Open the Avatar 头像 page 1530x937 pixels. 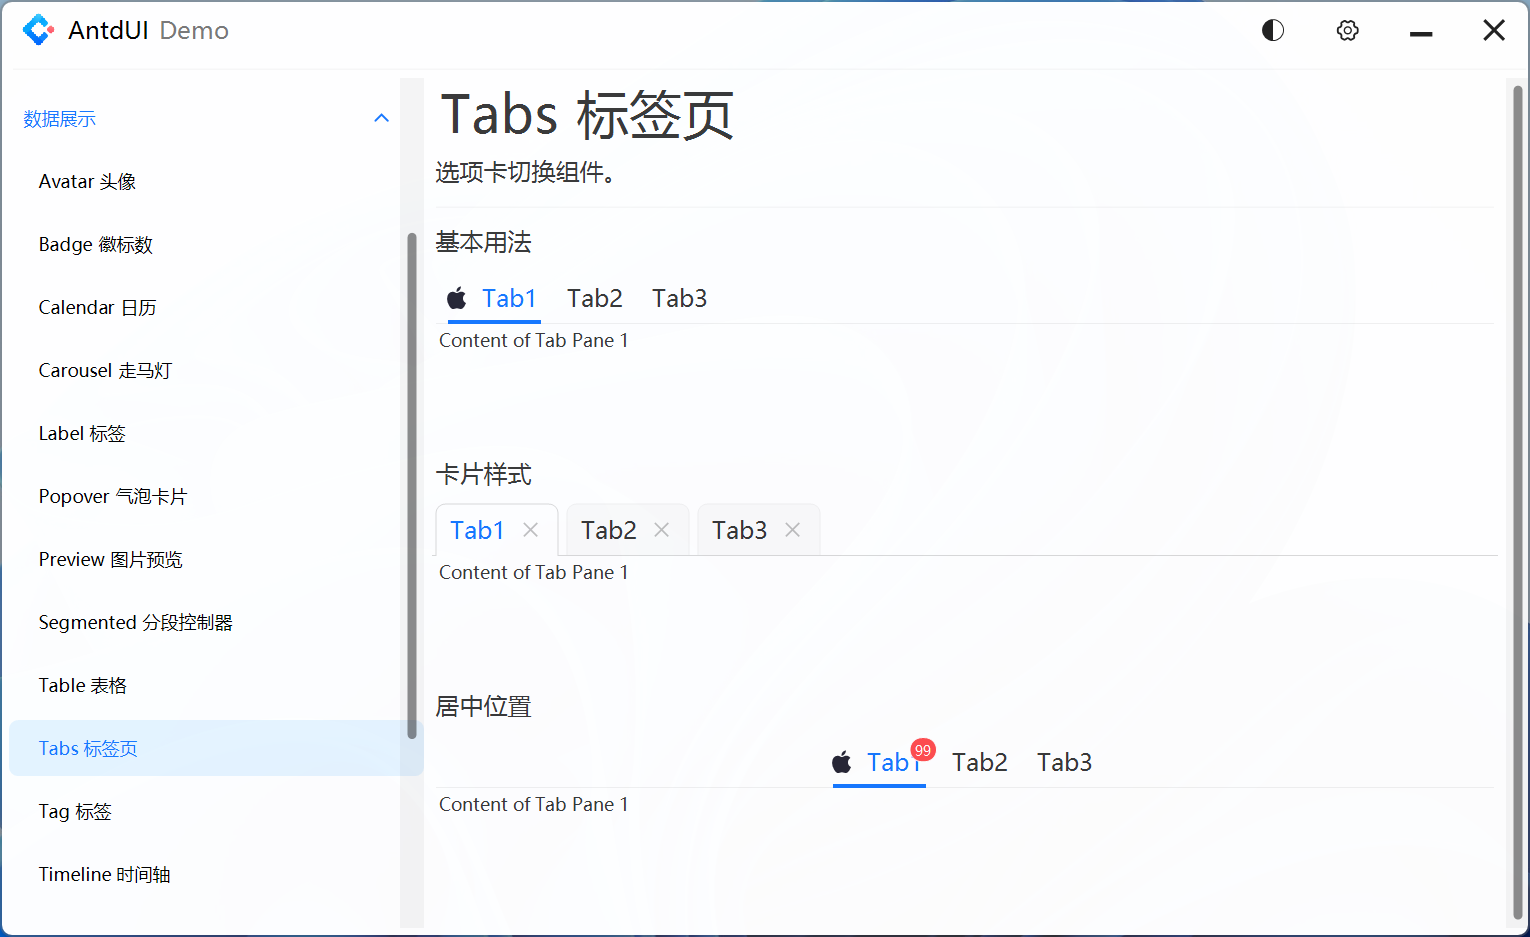(87, 181)
